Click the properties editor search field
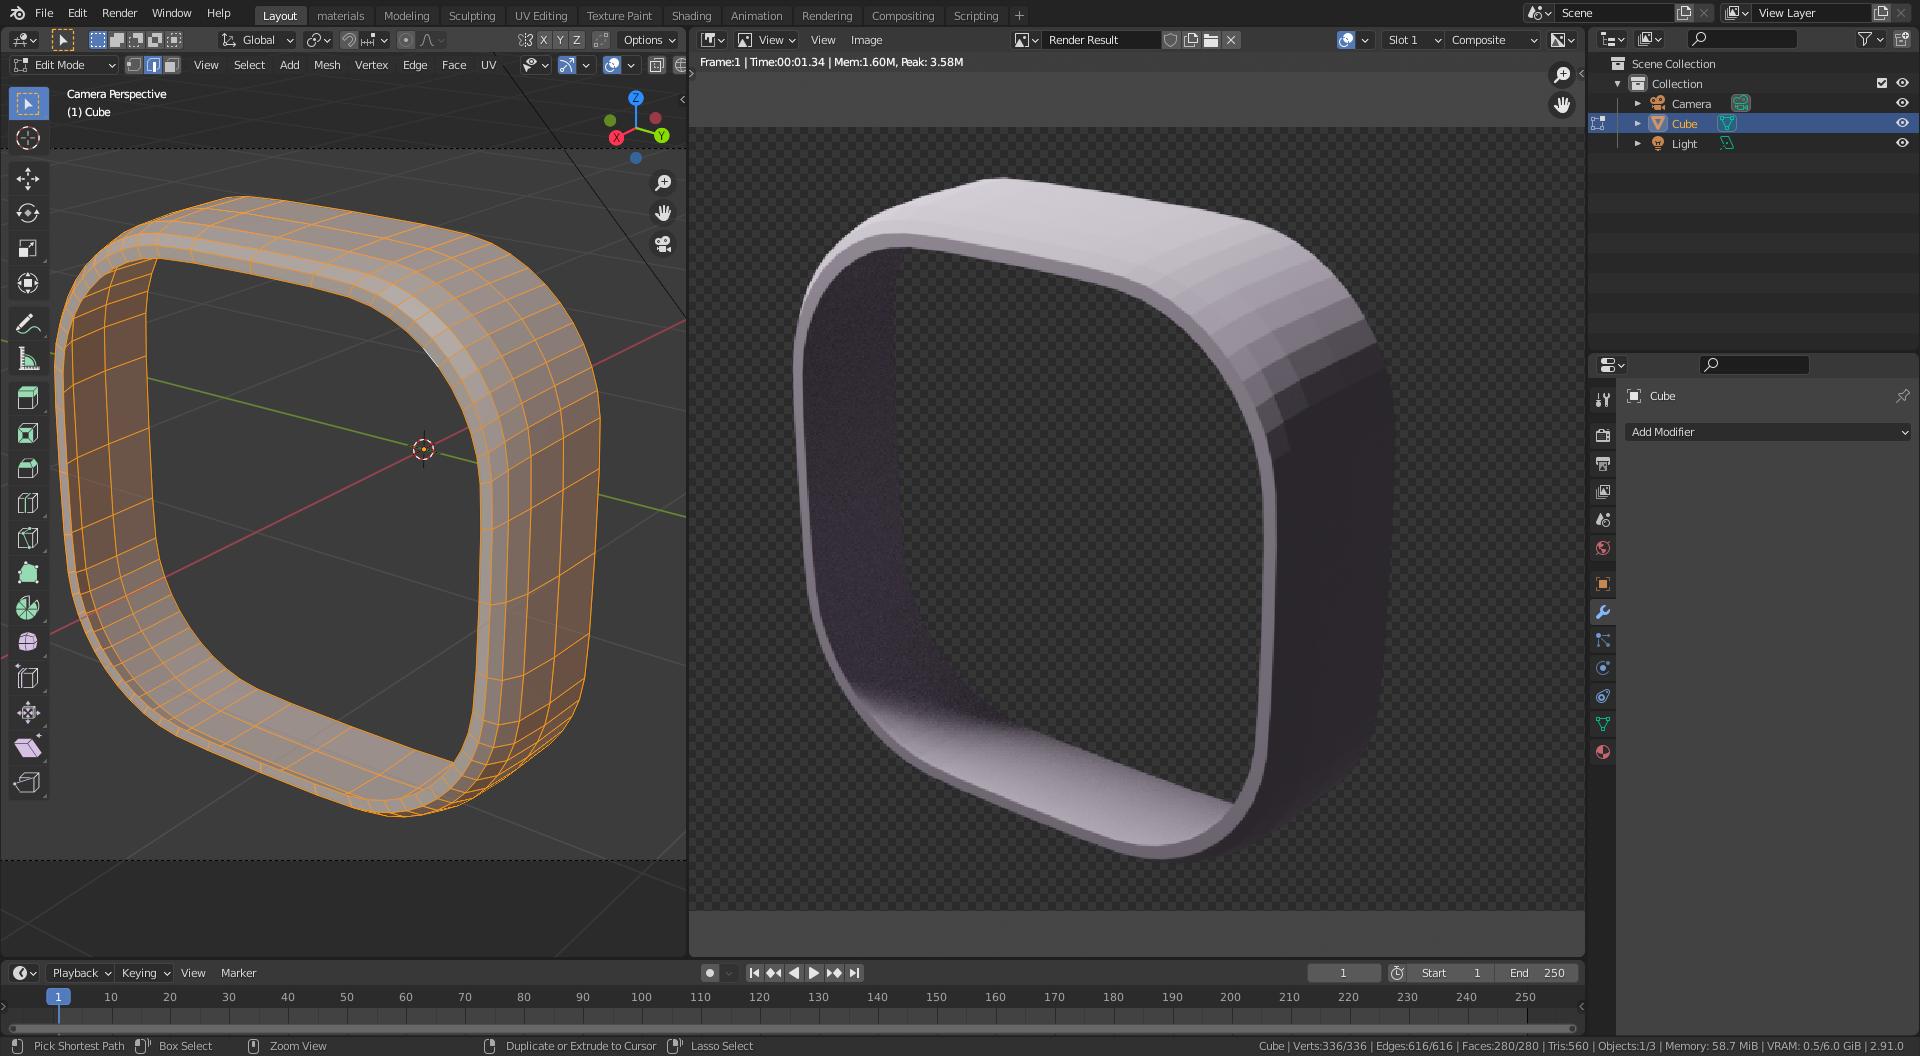Image resolution: width=1920 pixels, height=1056 pixels. tap(1754, 365)
